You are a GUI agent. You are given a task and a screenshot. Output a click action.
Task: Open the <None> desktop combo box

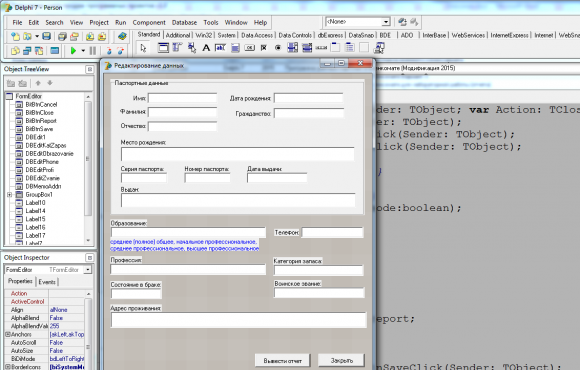click(386, 22)
